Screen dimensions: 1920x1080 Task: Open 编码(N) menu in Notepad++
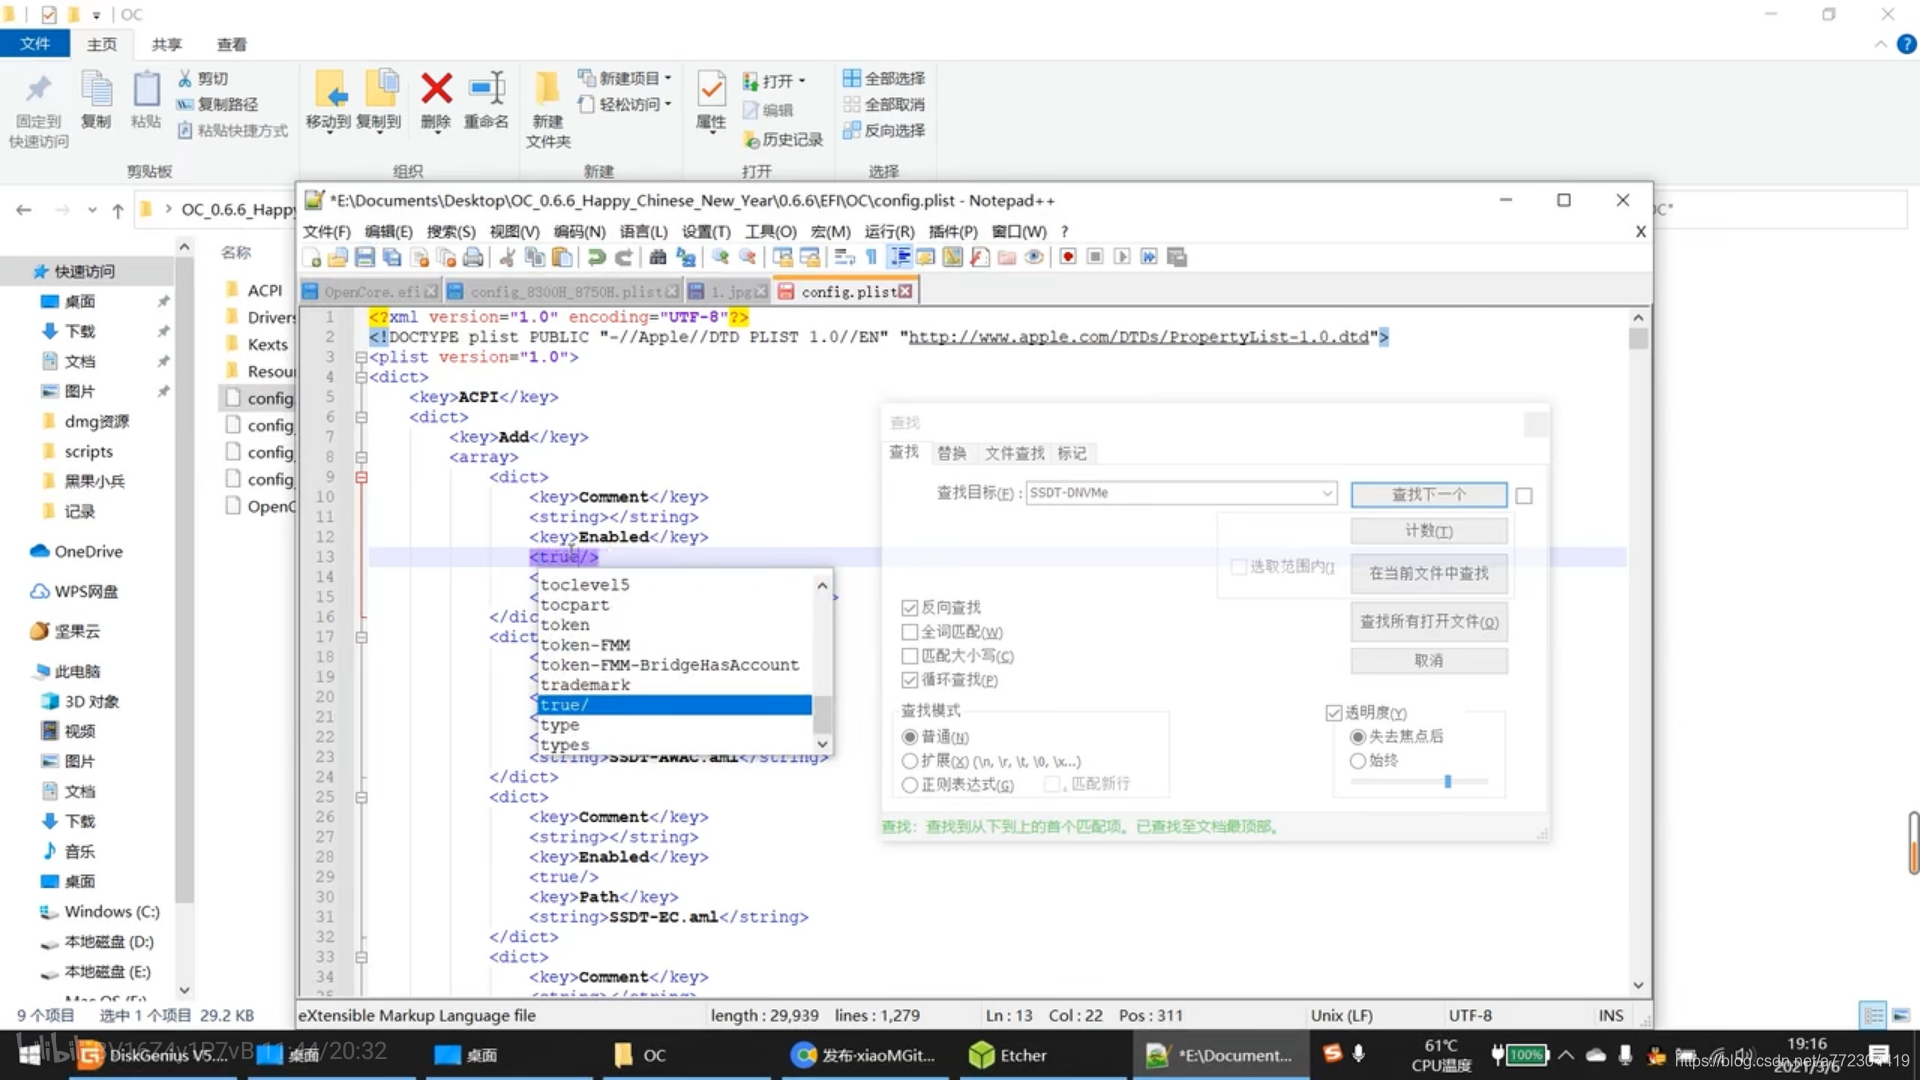click(x=580, y=231)
